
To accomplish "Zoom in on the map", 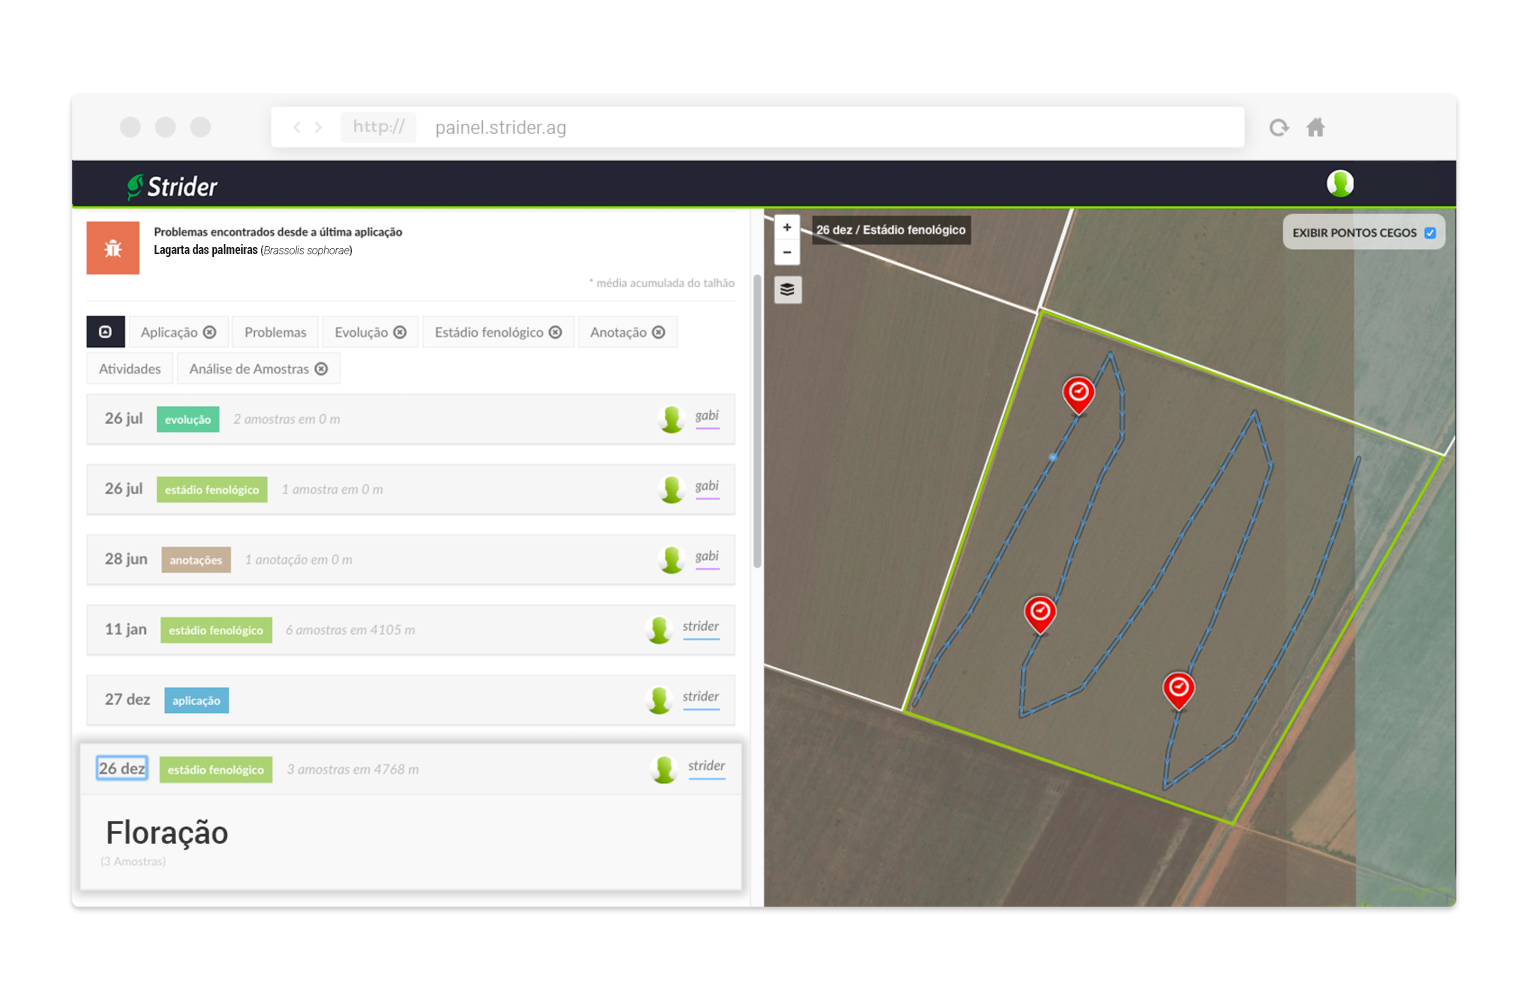I will pyautogui.click(x=787, y=228).
